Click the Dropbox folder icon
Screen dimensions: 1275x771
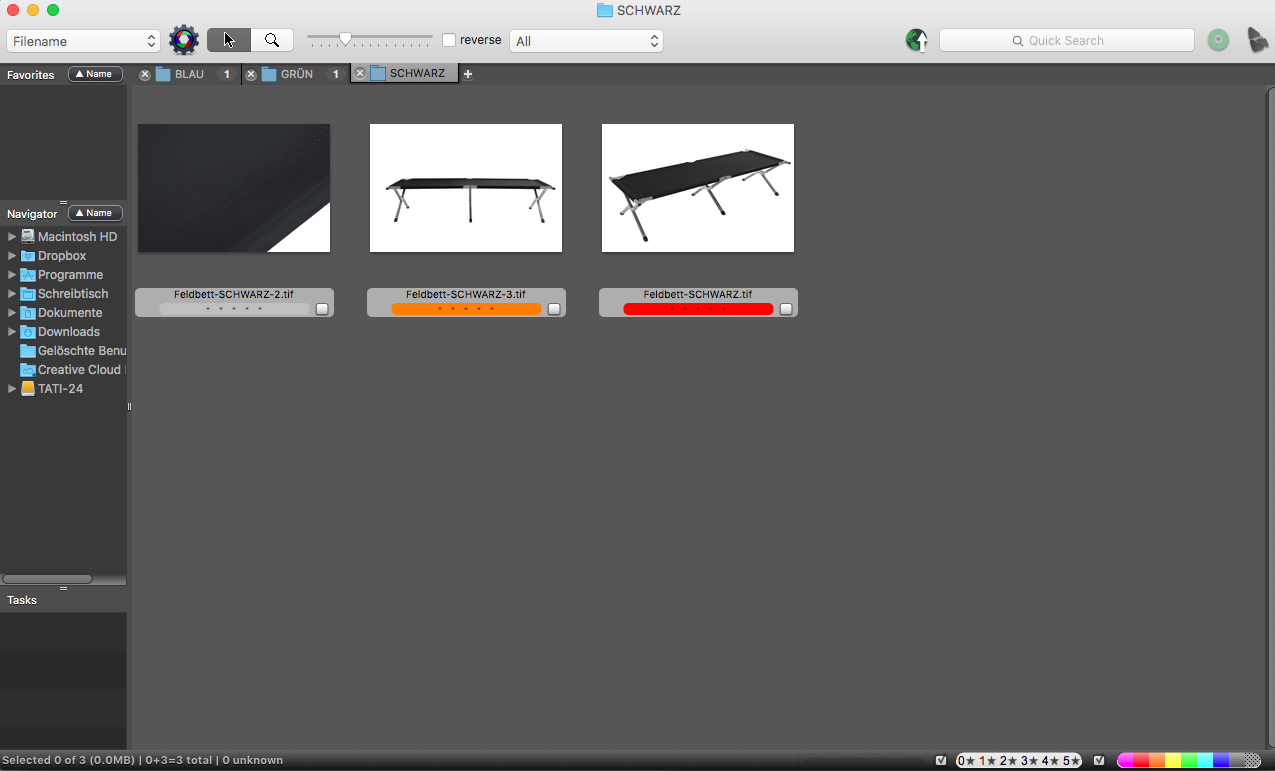point(28,256)
